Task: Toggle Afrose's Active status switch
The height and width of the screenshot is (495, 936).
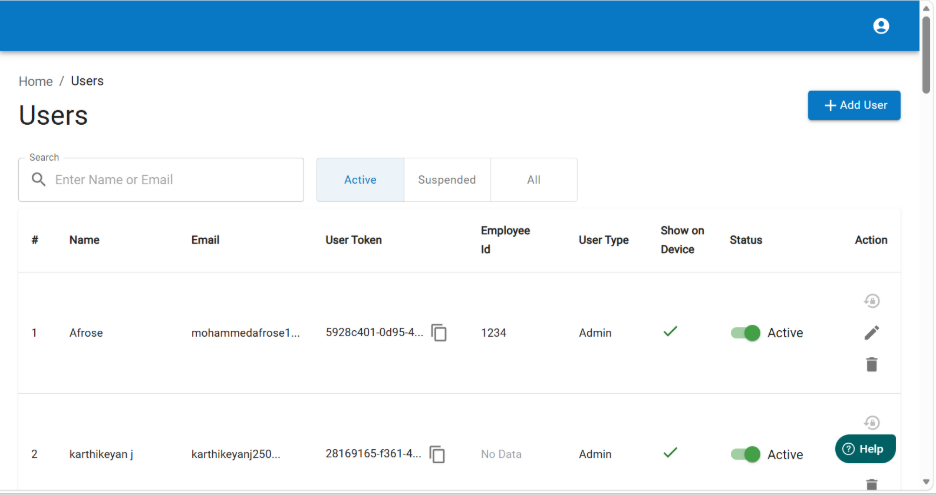Action: click(x=746, y=333)
